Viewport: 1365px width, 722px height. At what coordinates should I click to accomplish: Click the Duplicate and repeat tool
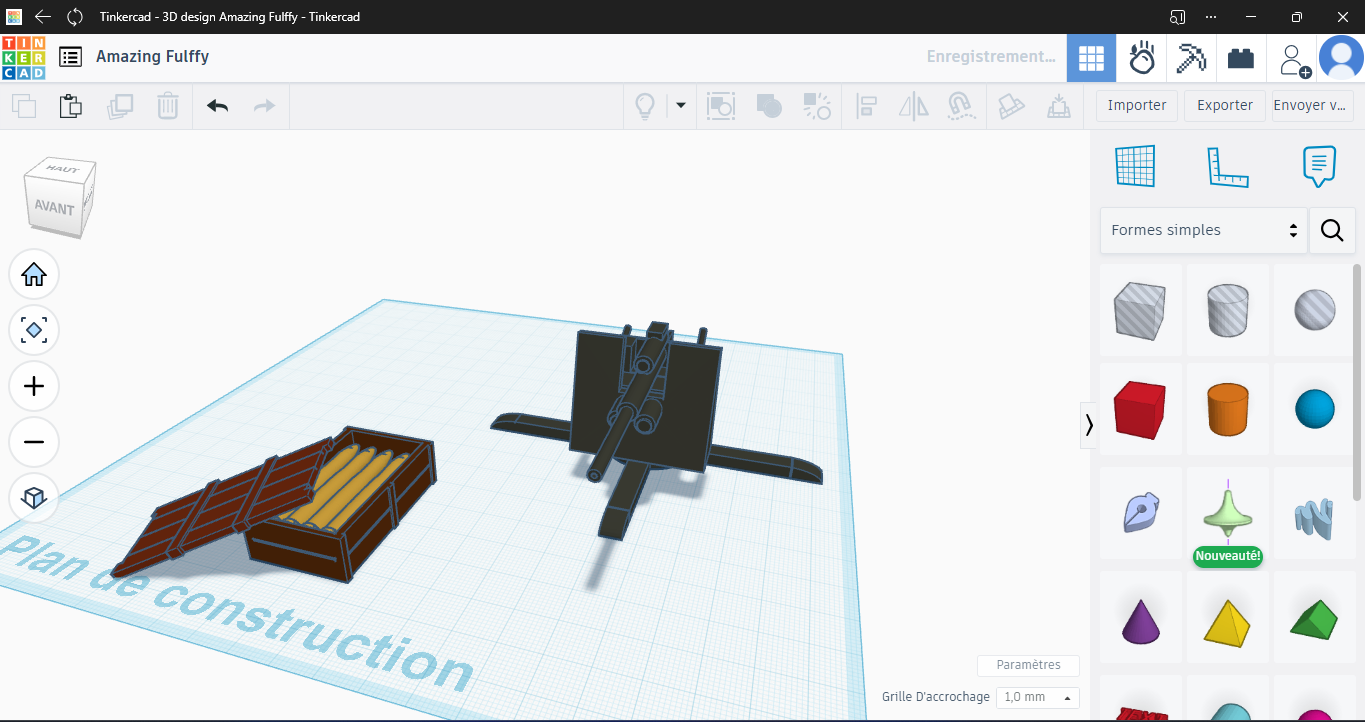tap(120, 105)
